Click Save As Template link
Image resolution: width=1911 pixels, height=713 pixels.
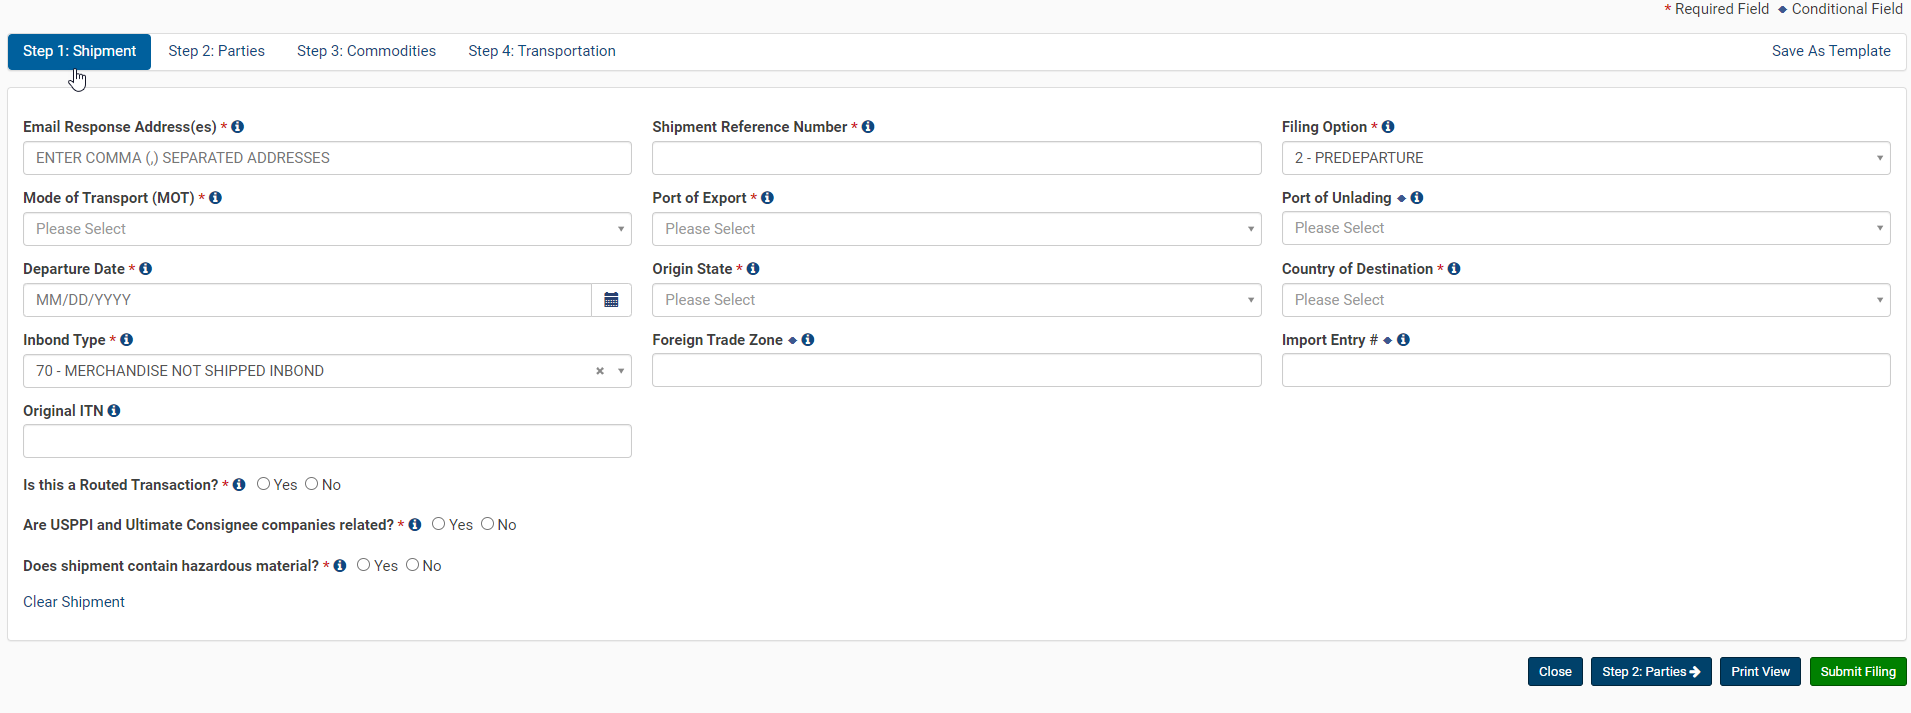coord(1830,51)
